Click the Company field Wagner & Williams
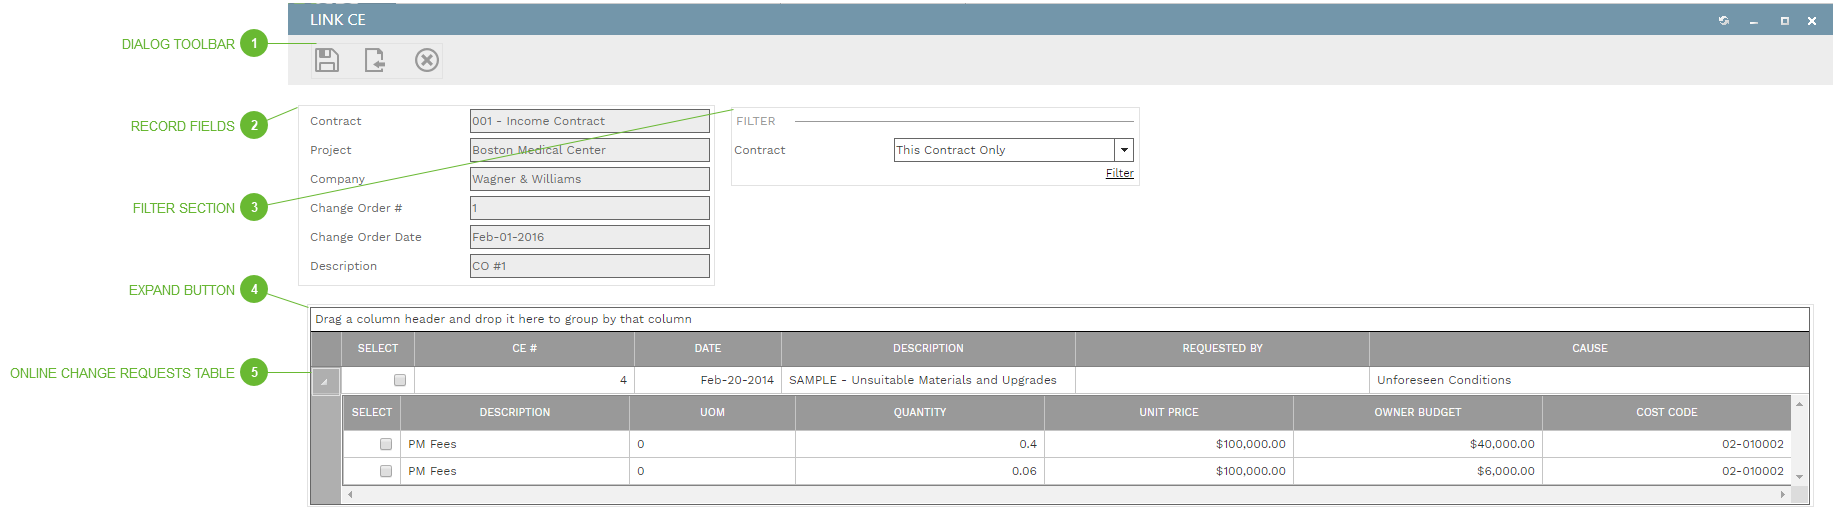1836x532 pixels. tap(590, 179)
